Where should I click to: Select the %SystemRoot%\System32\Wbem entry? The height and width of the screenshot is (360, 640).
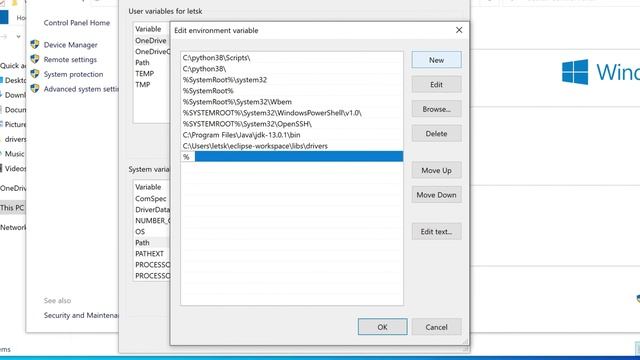click(291, 102)
